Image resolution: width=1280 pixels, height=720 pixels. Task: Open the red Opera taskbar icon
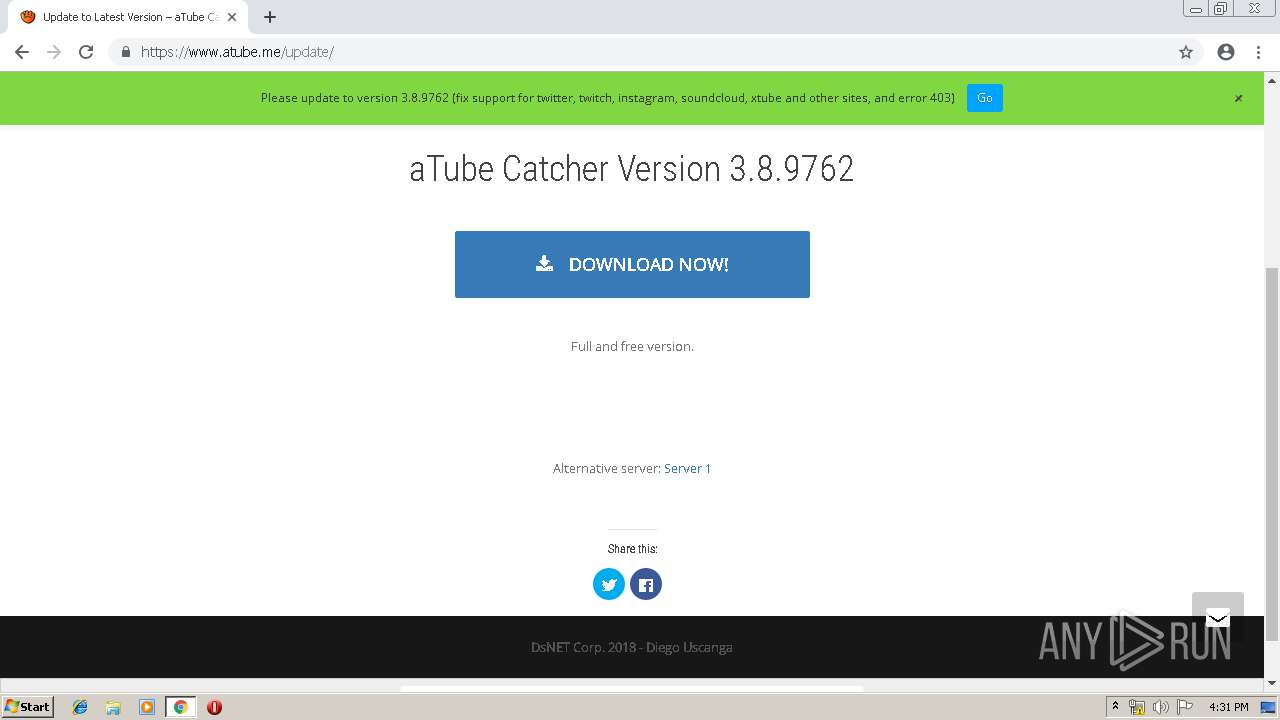point(214,707)
